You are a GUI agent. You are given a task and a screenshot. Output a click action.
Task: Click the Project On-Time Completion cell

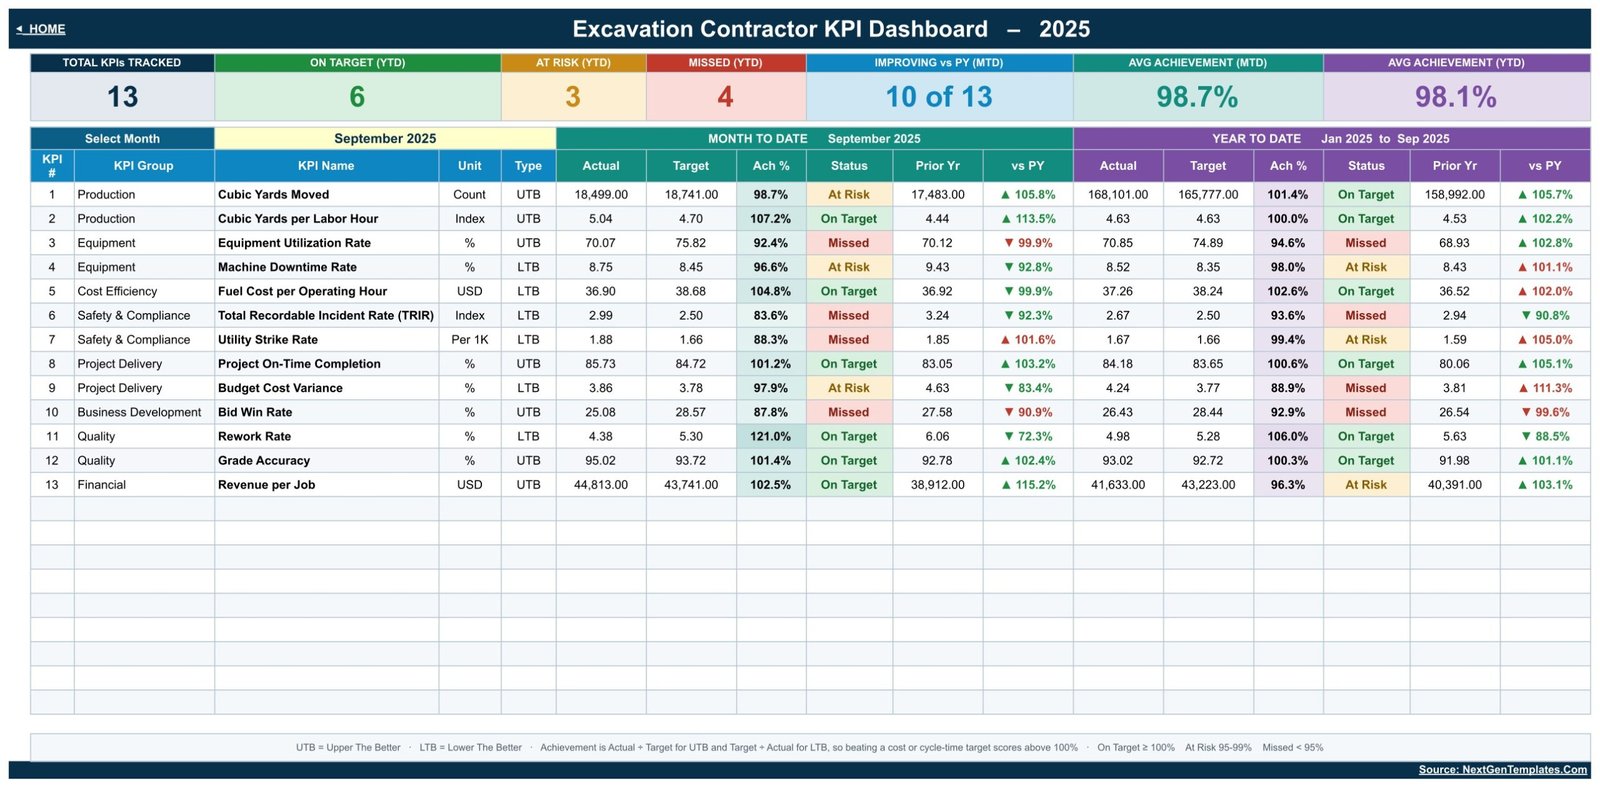[x=326, y=364]
